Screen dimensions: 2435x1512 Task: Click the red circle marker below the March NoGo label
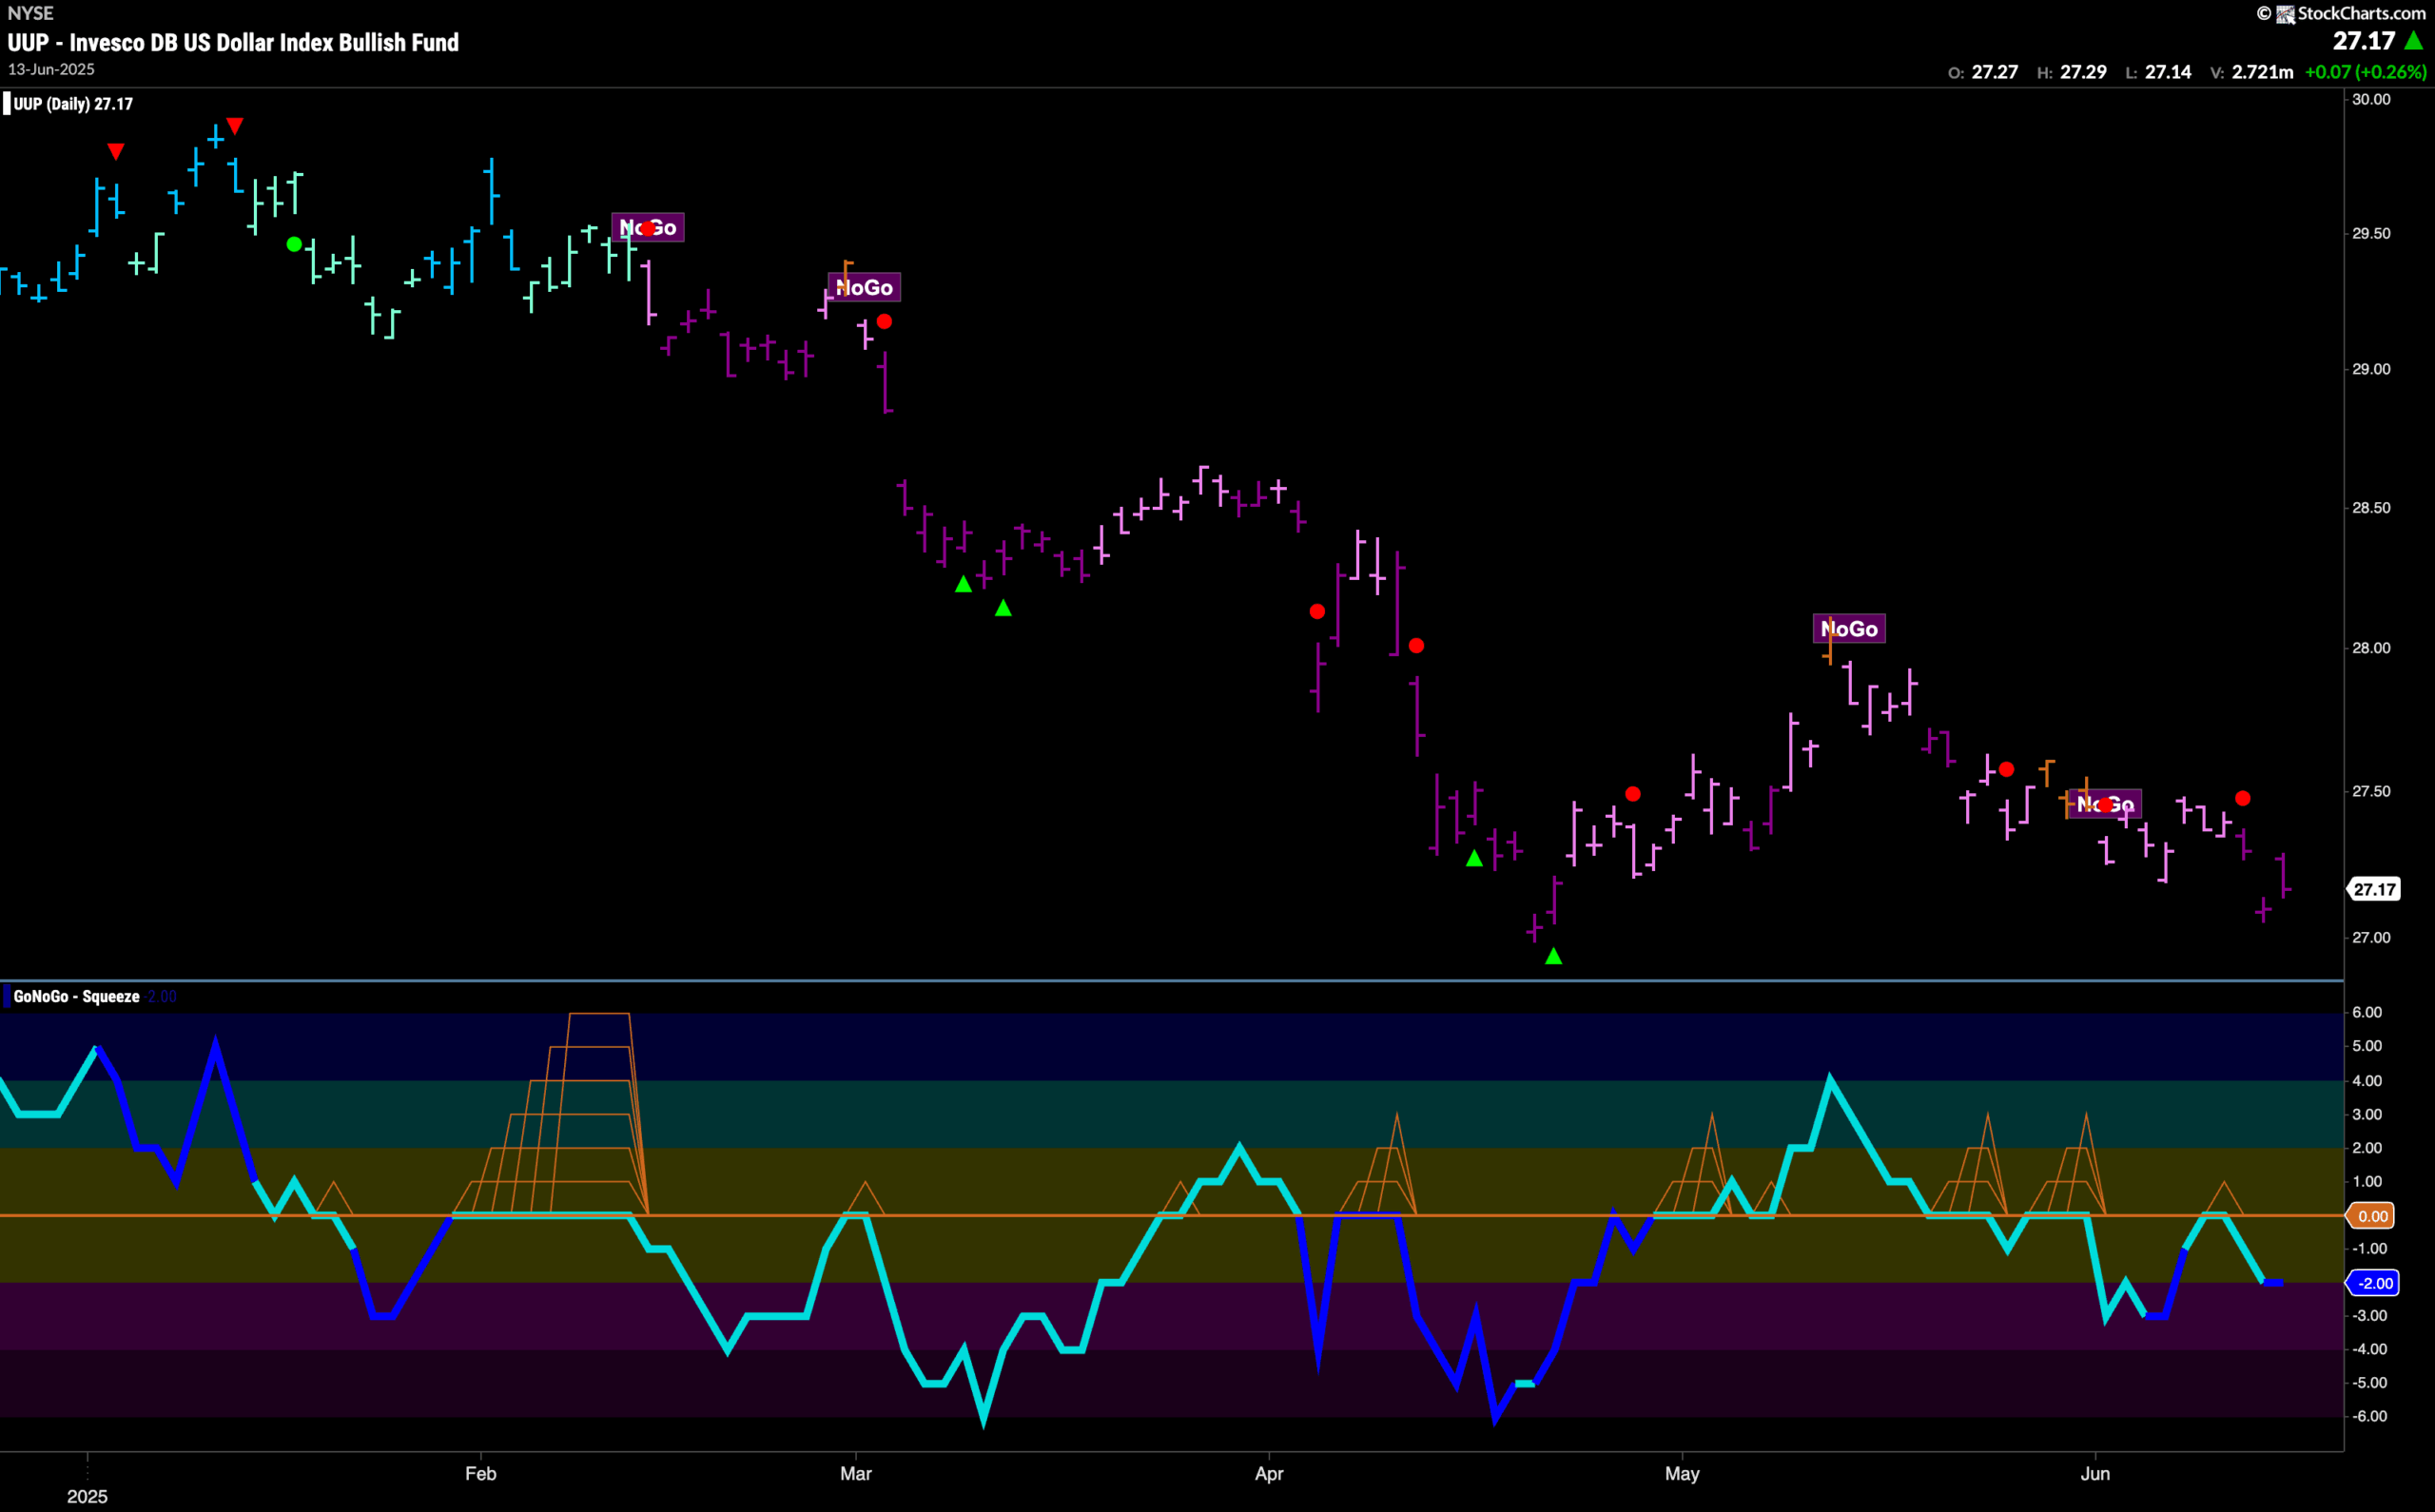[x=884, y=322]
